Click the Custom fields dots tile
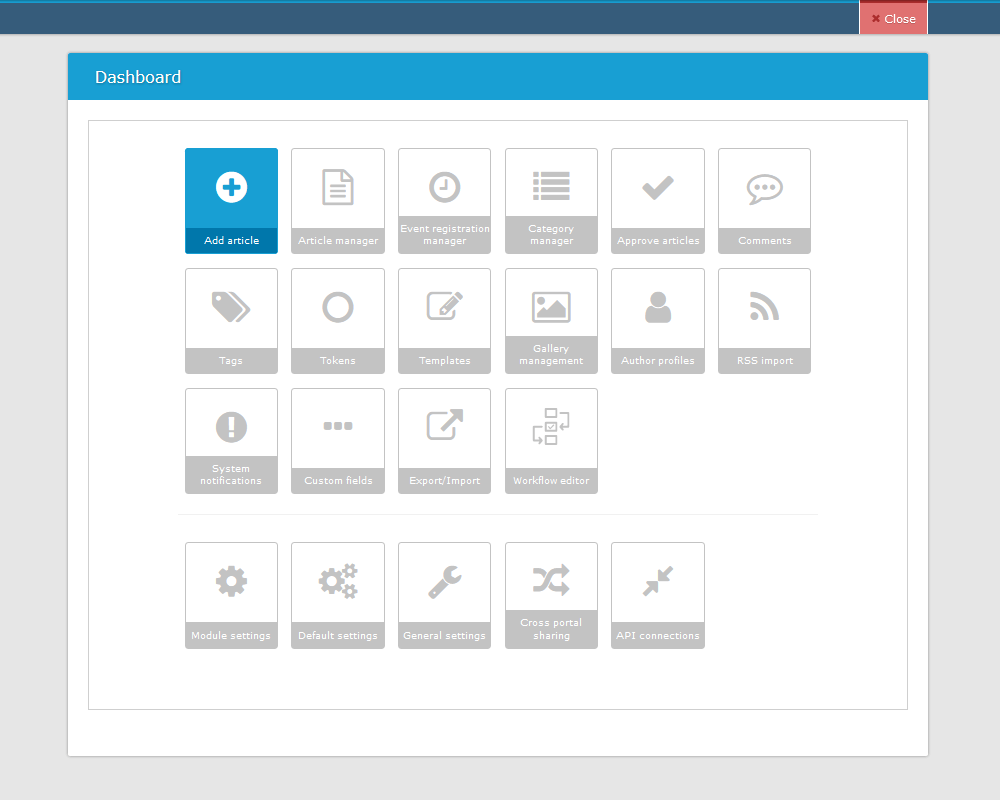The width and height of the screenshot is (1000, 800). [x=338, y=440]
